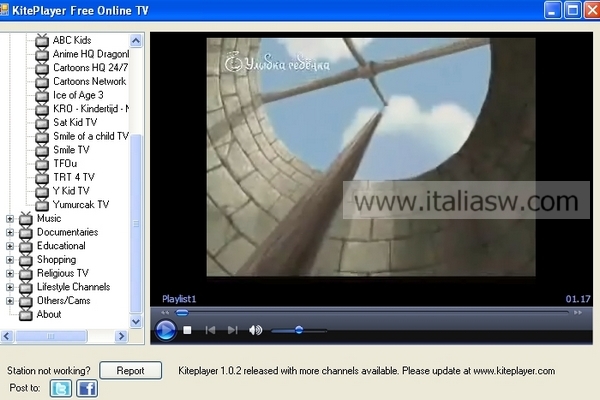Select the Smile TV channel

71,150
